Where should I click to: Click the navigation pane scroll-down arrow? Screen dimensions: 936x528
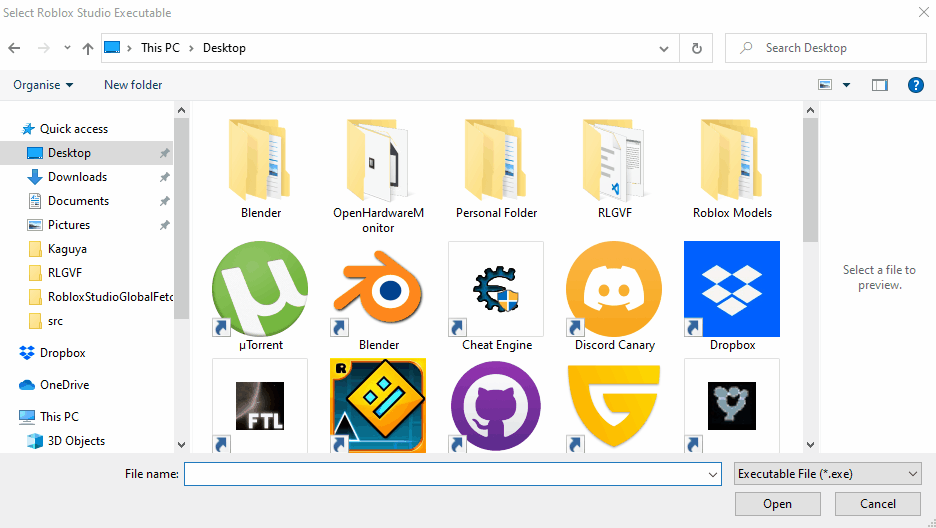click(181, 444)
